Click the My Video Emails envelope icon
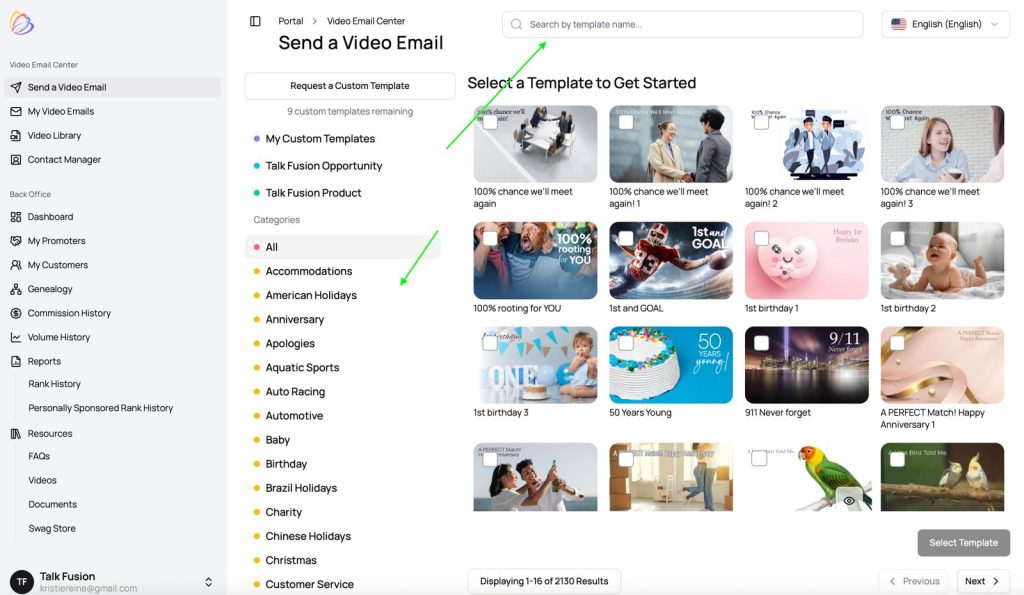 click(x=16, y=111)
